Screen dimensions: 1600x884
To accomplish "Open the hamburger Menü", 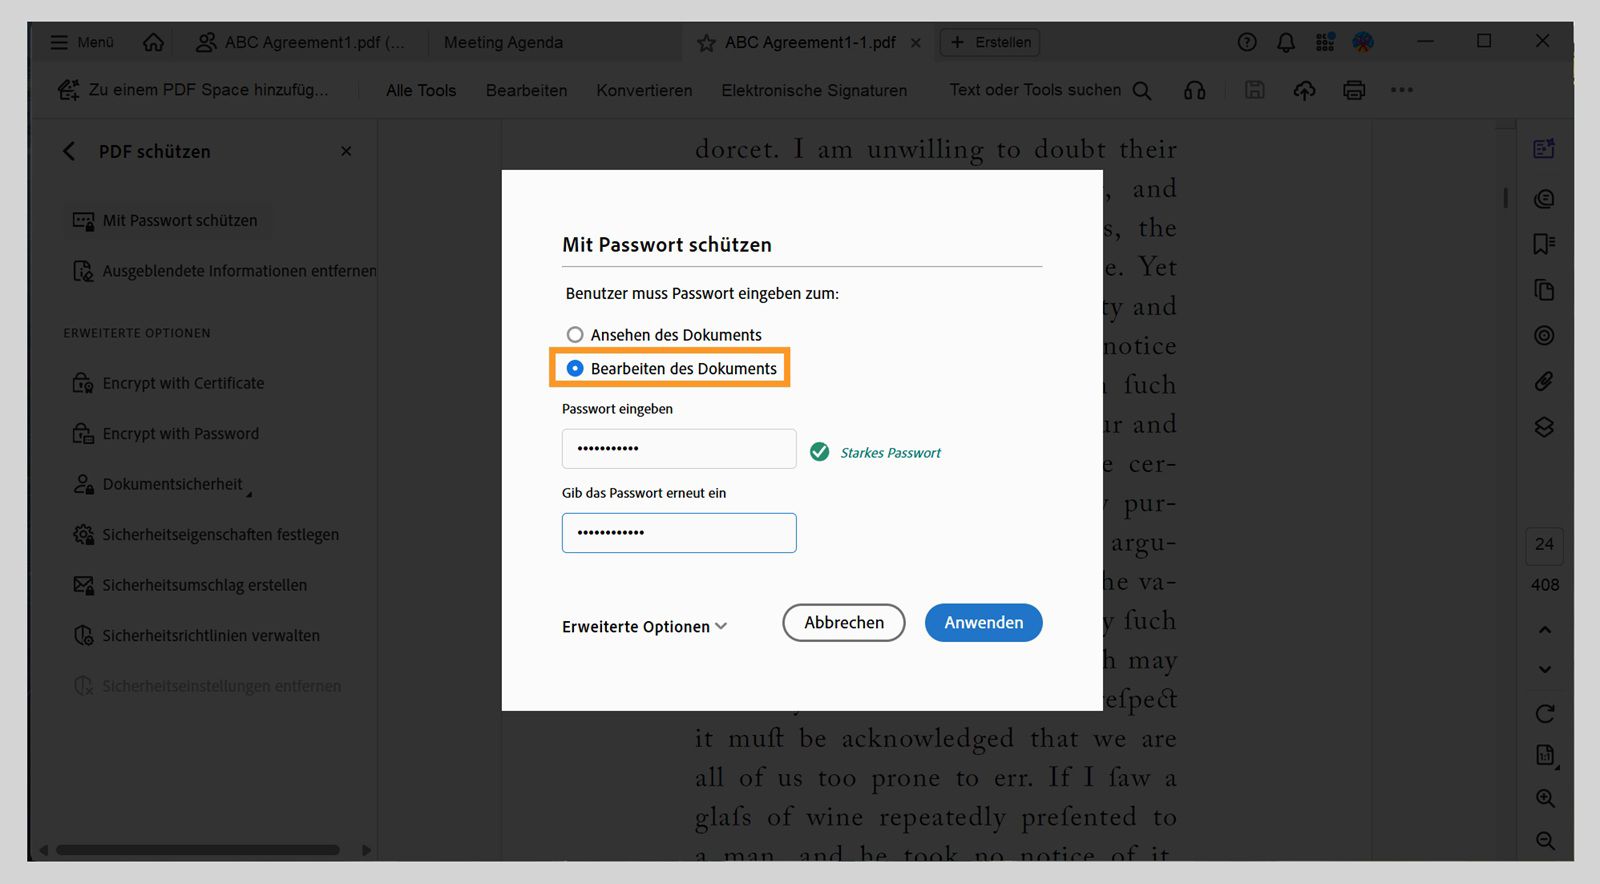I will click(82, 42).
